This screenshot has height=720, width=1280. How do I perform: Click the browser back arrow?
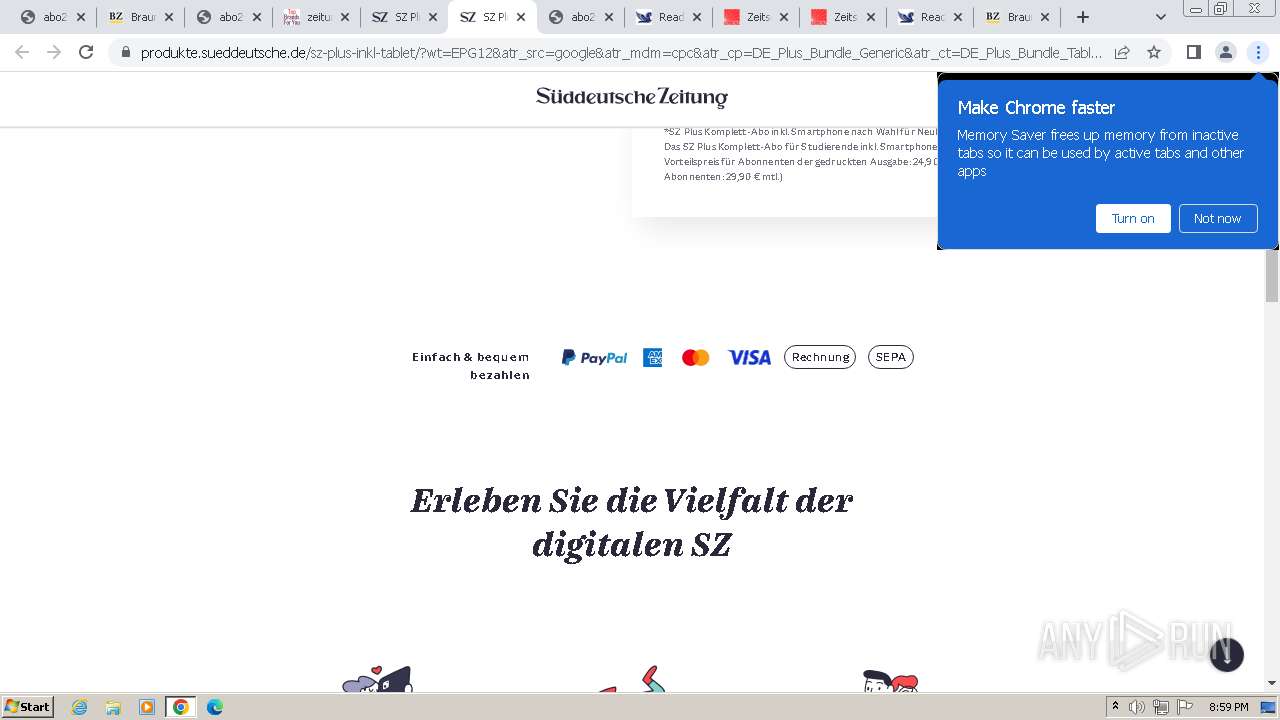click(22, 52)
